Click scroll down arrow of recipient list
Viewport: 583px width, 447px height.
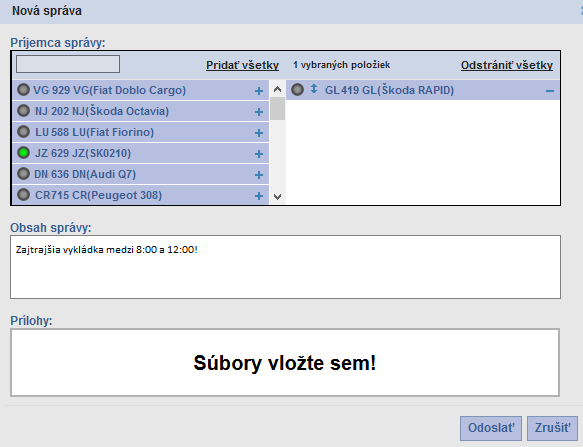(x=277, y=197)
